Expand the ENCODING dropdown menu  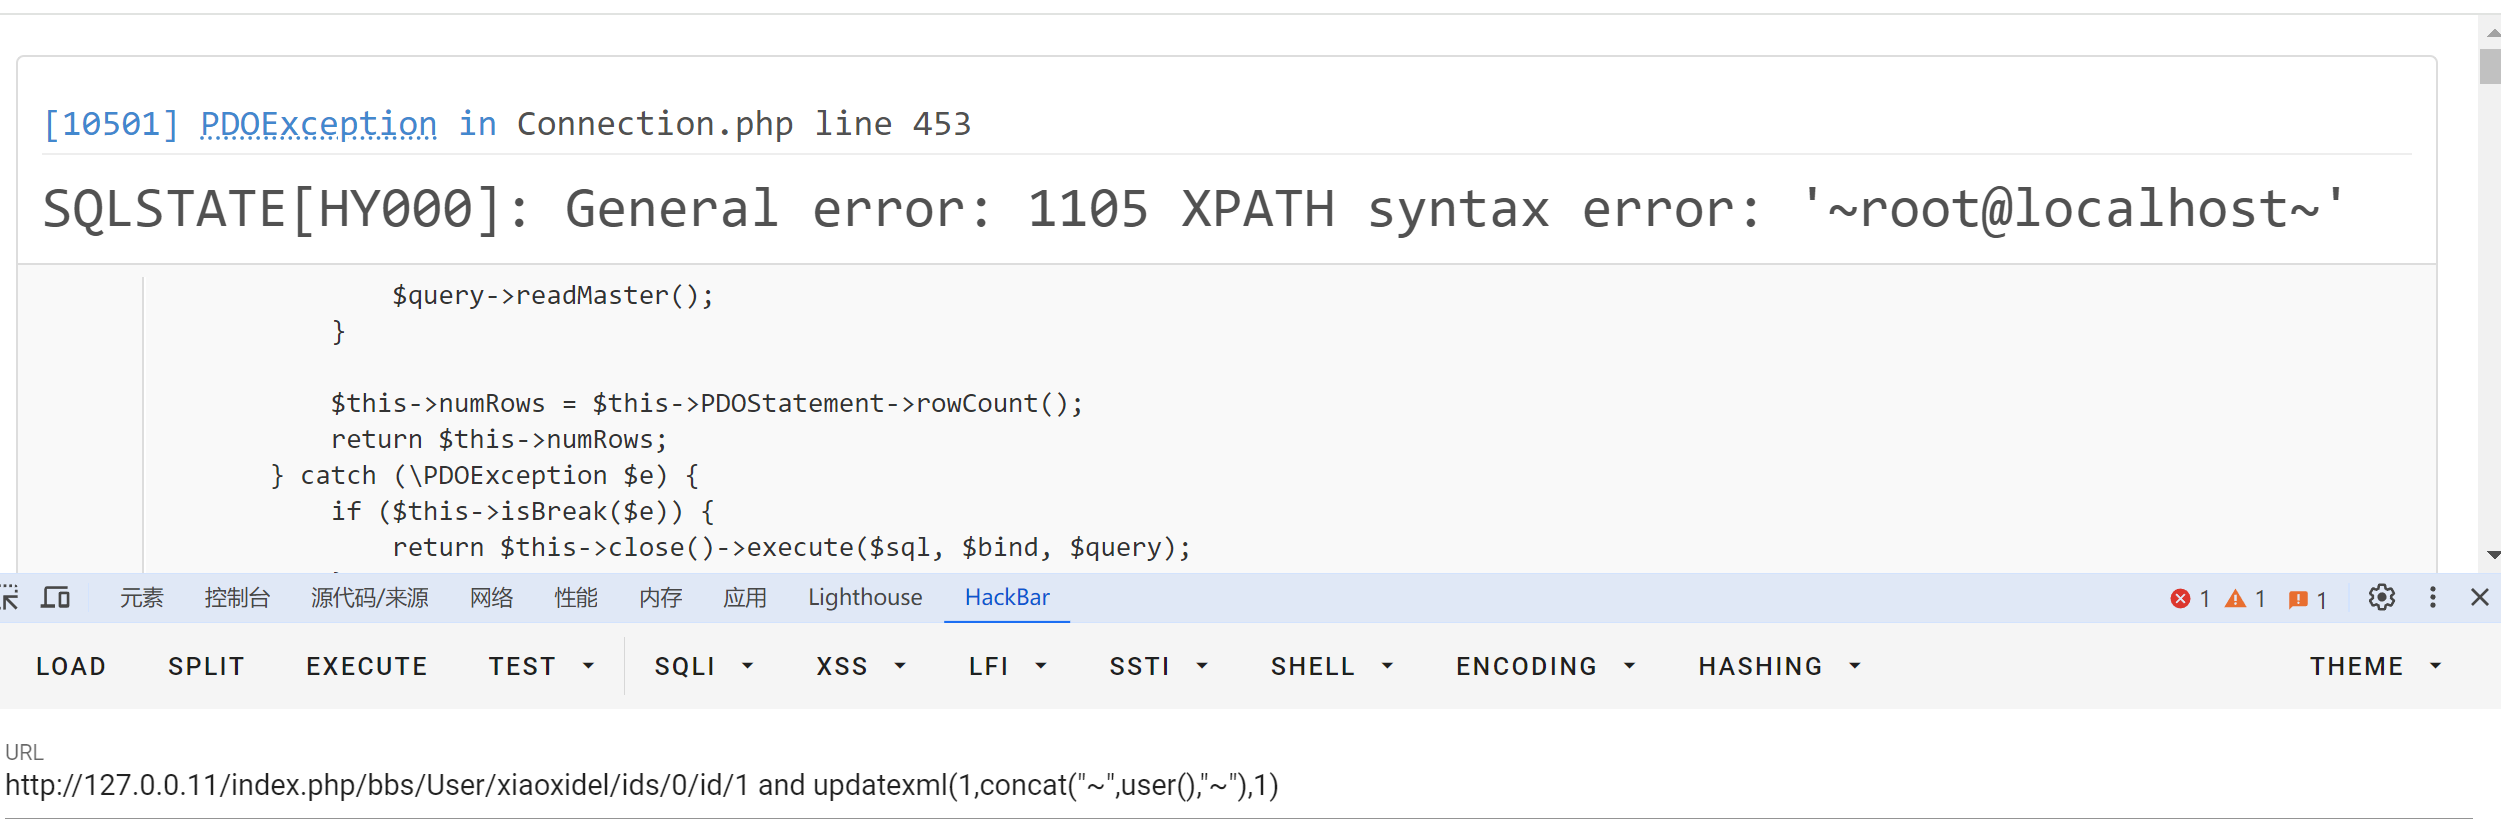coord(1546,667)
